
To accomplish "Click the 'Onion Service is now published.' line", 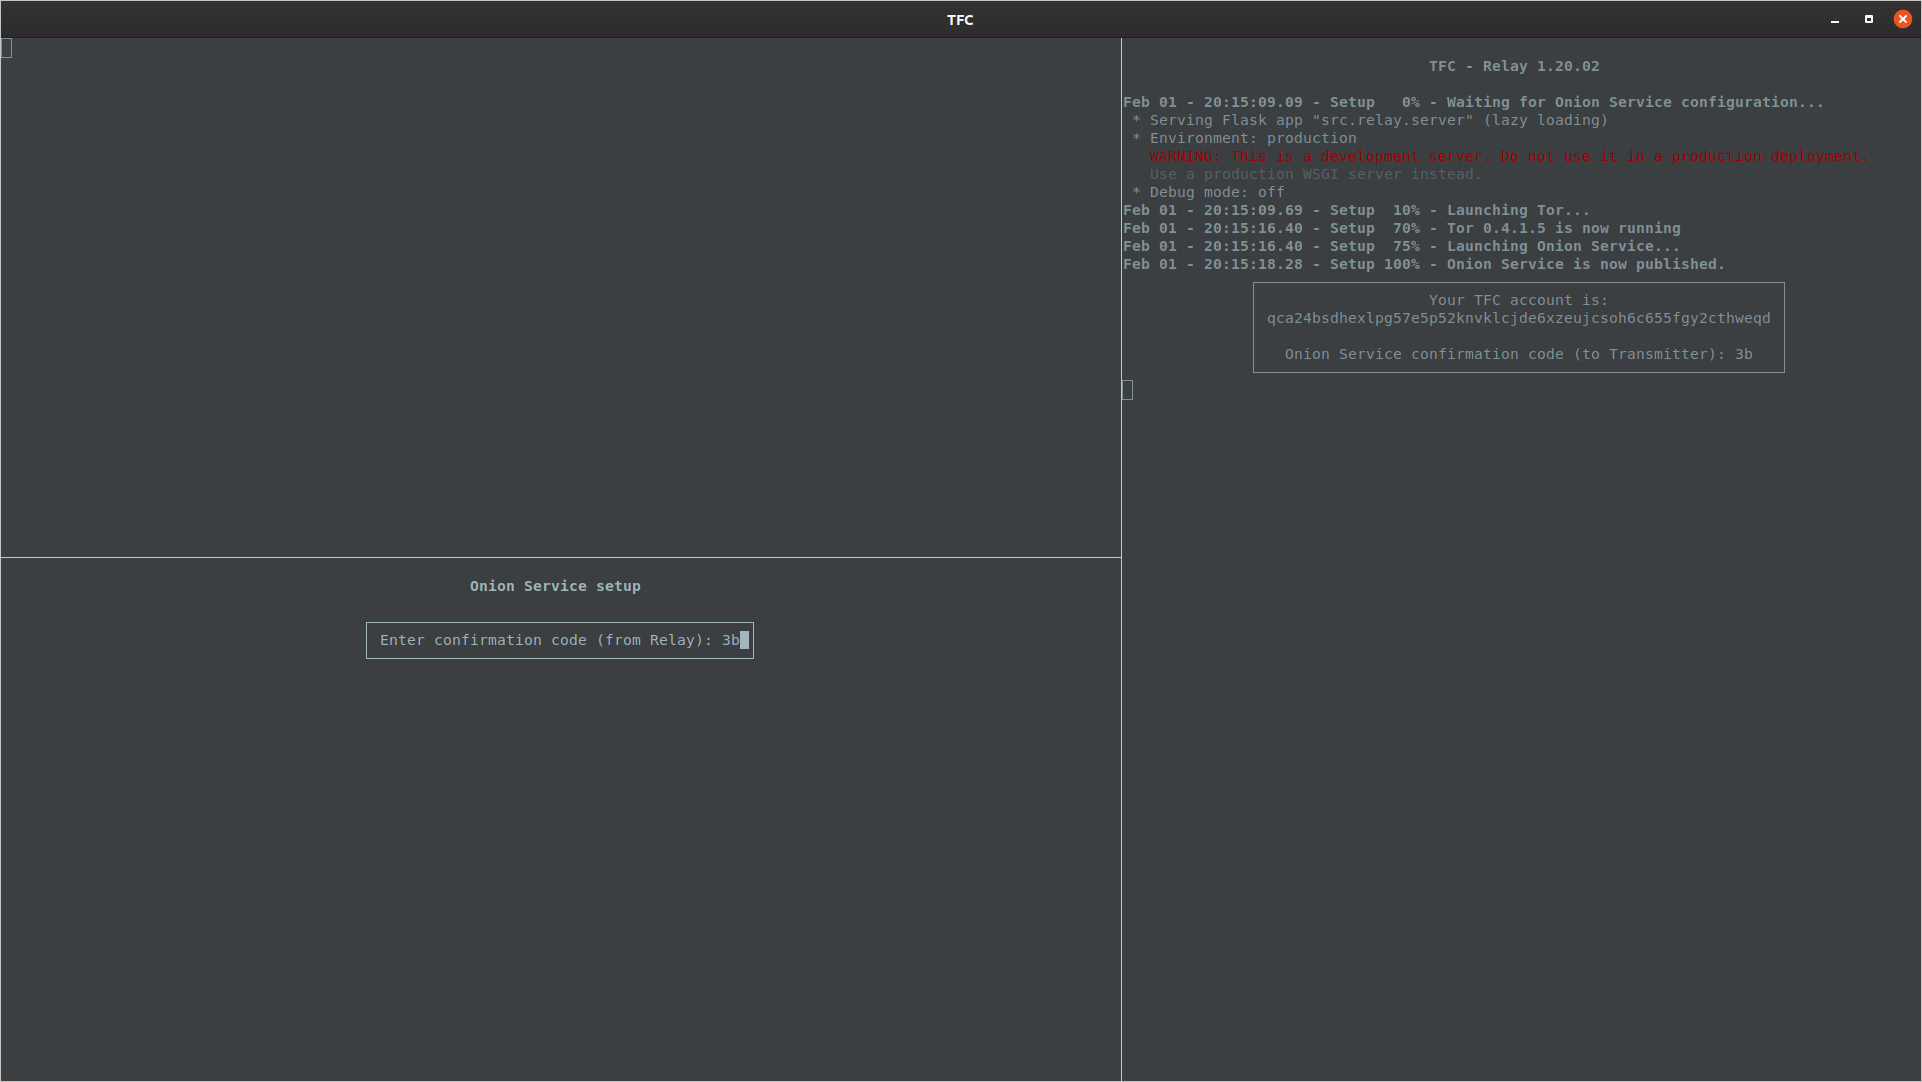I will (x=1424, y=265).
